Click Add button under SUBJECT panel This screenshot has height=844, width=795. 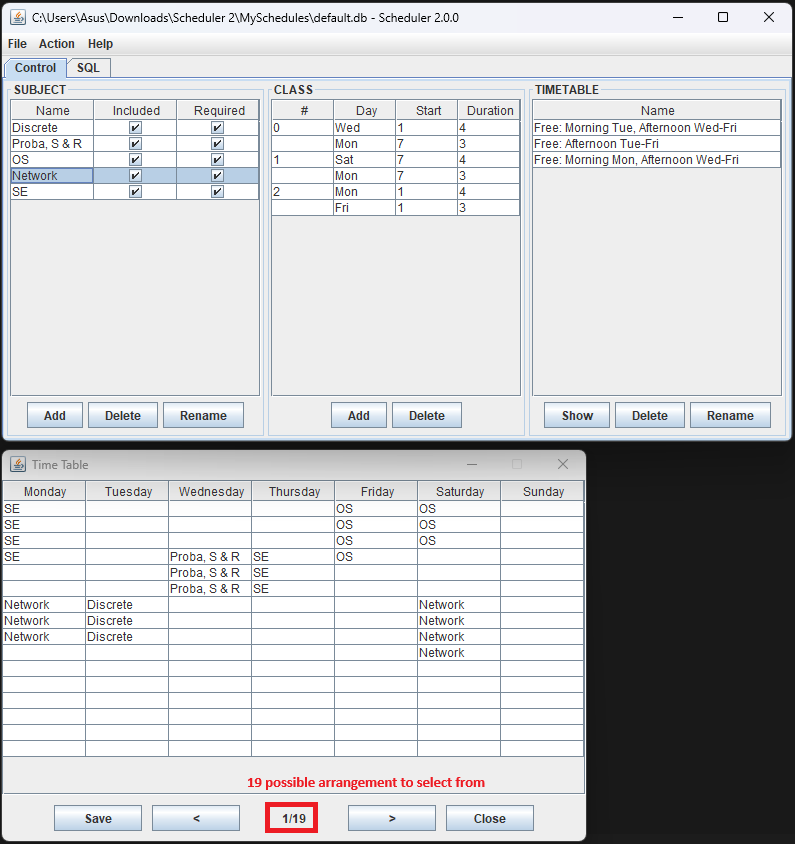click(x=55, y=416)
